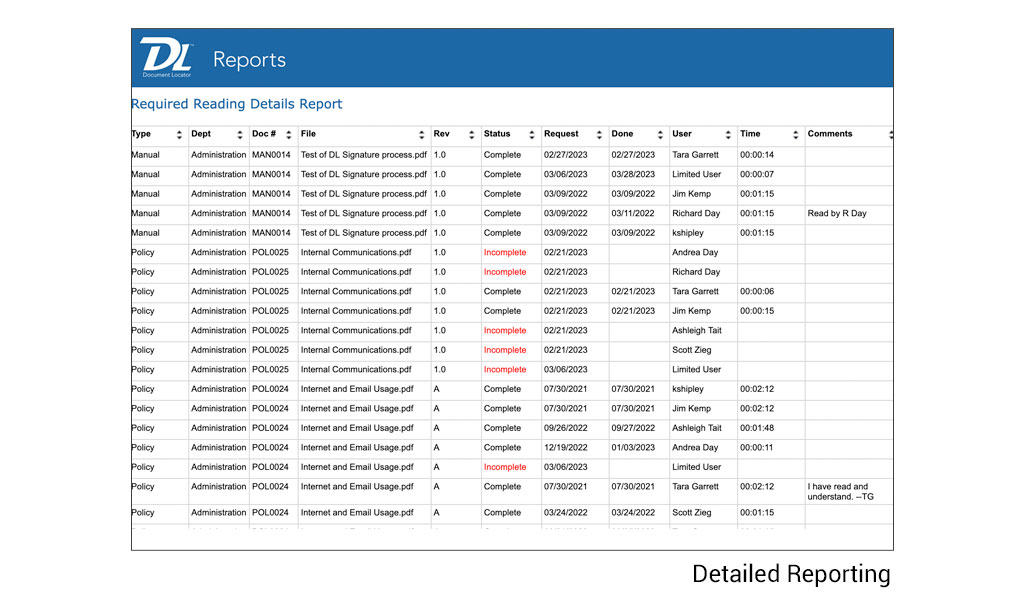Click the Request column header label
The height and width of the screenshot is (614, 1024).
point(561,134)
